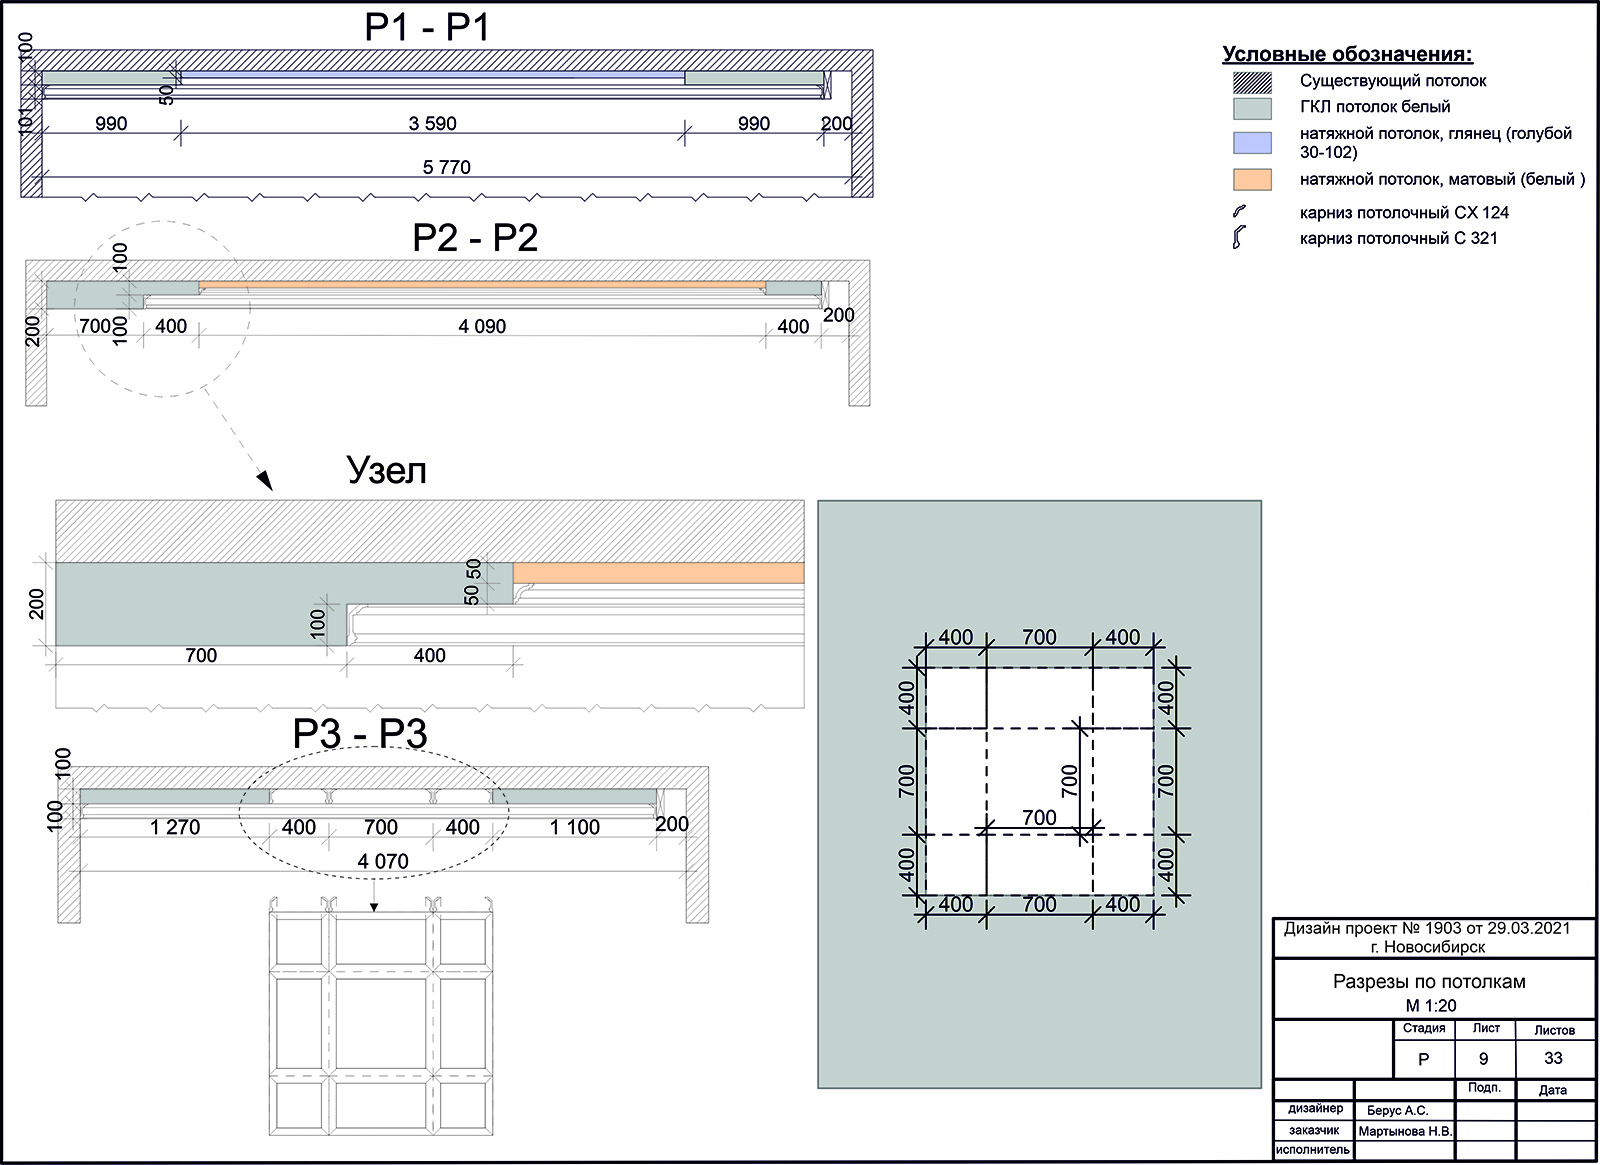Image resolution: width=1600 pixels, height=1165 pixels.
Task: Click the '3 590' dimension in section P1
Action: point(433,124)
